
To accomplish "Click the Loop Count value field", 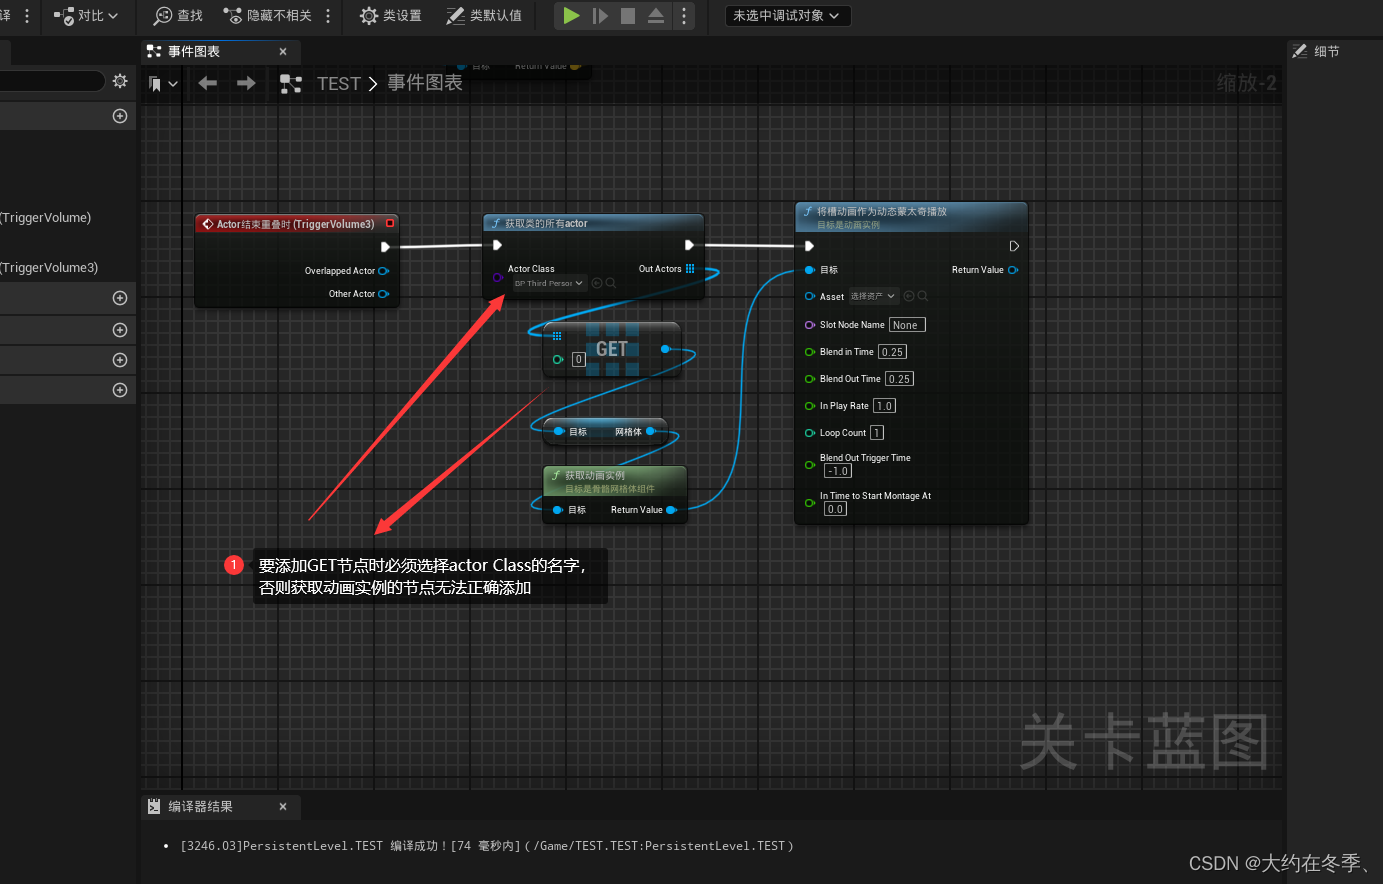I will pos(877,433).
